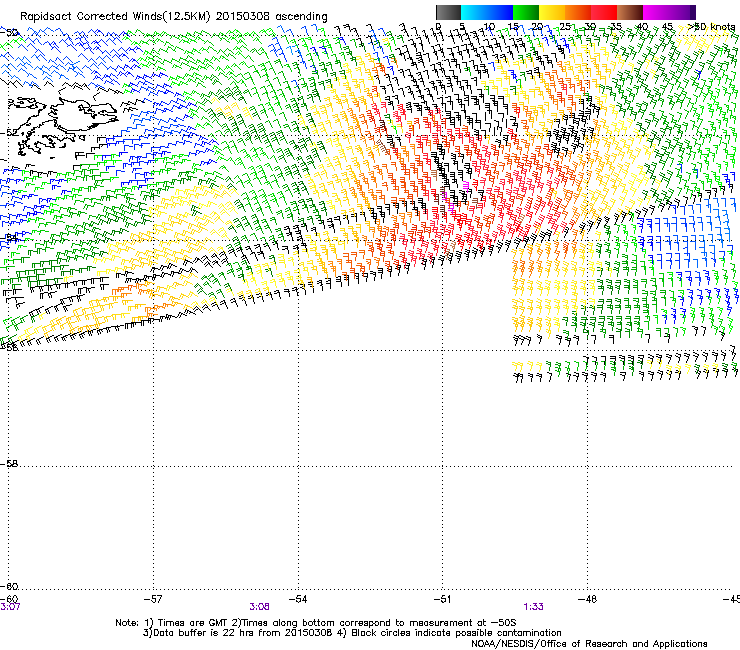The image size is (740, 650).
Task: Click longitude label '-60' on bottom axis
Action: click(9, 599)
